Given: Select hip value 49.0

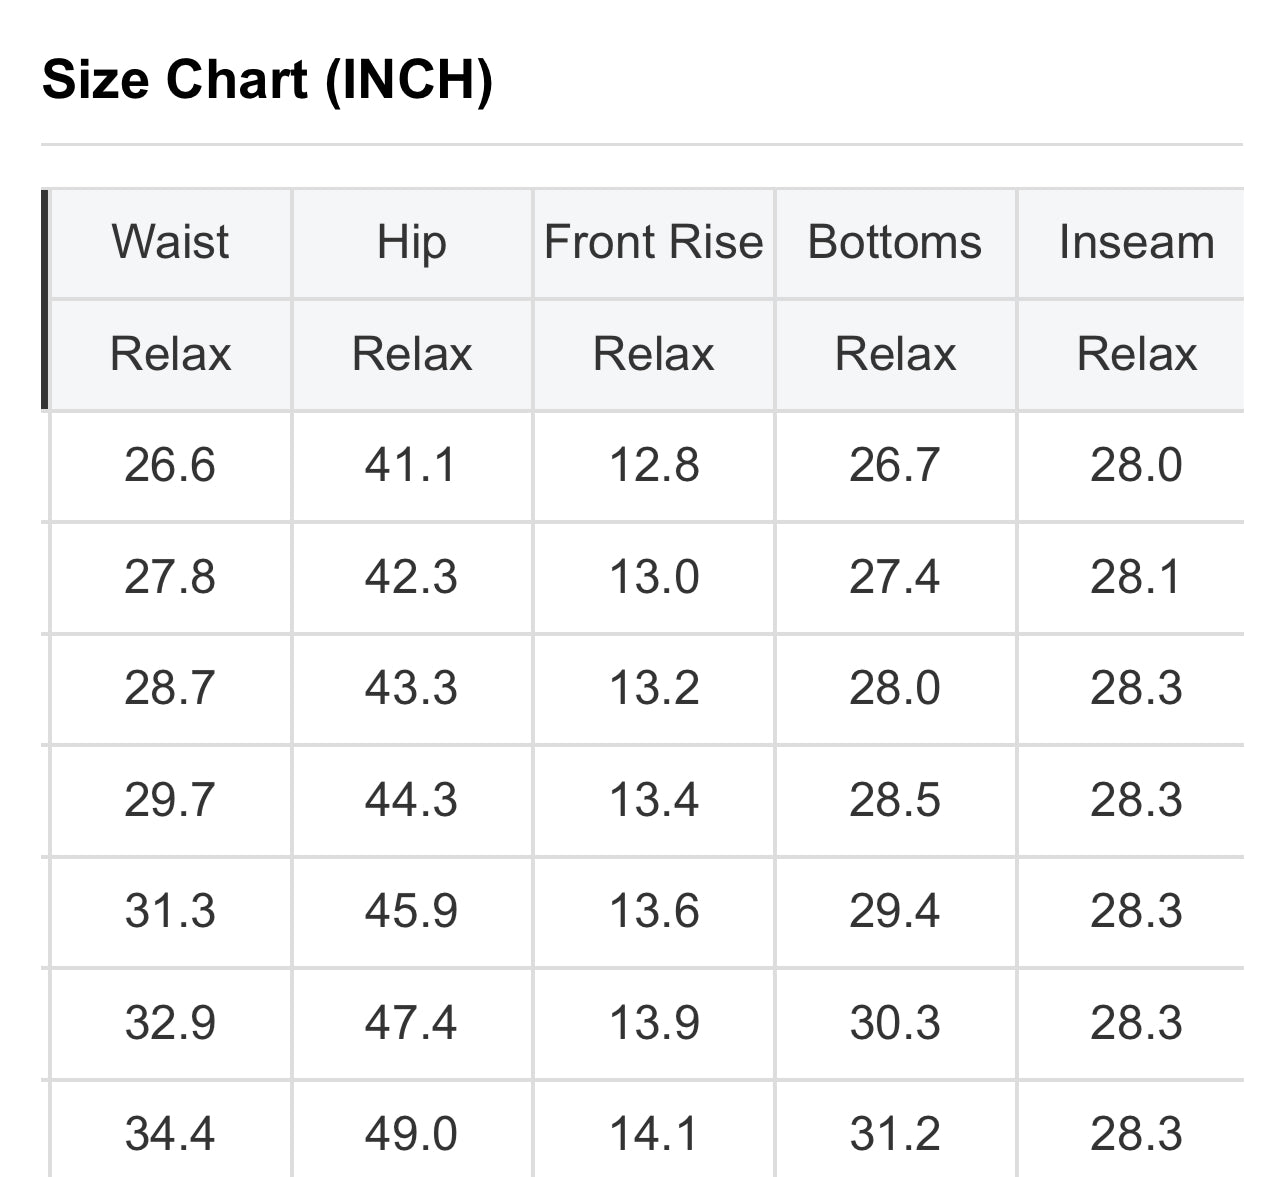Looking at the screenshot, I should tap(411, 1134).
